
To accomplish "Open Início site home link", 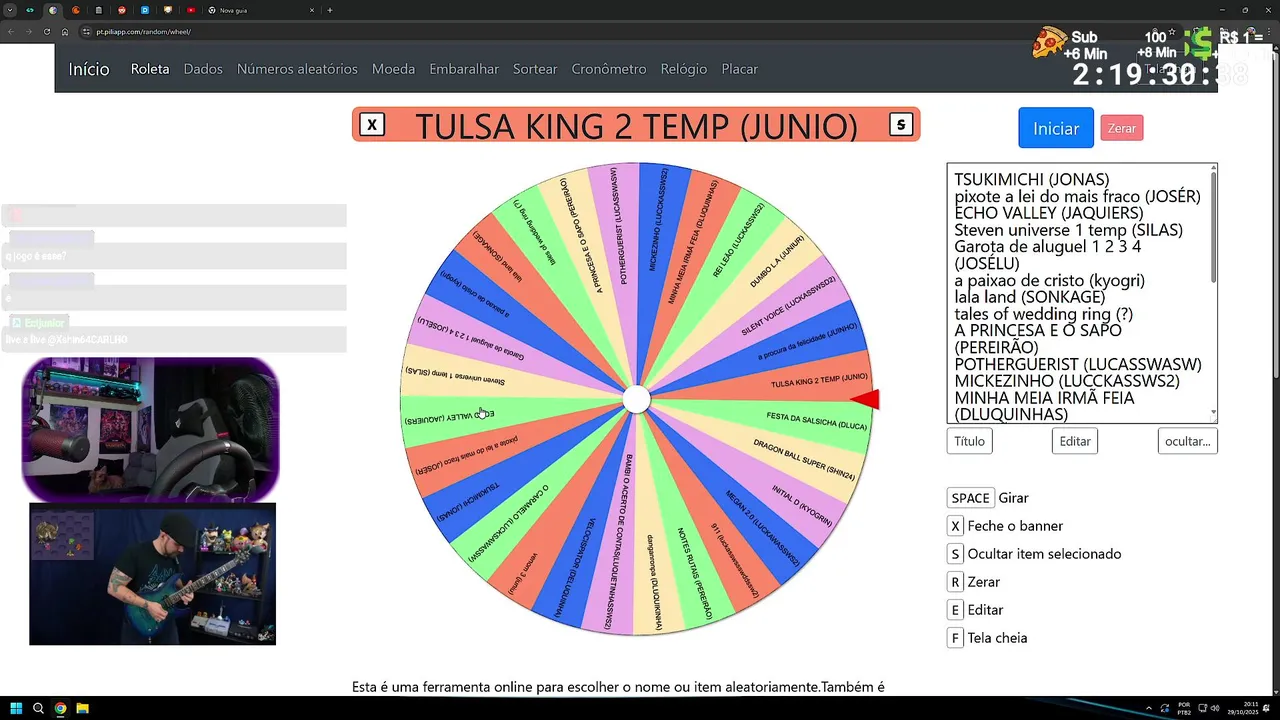I will pos(89,69).
